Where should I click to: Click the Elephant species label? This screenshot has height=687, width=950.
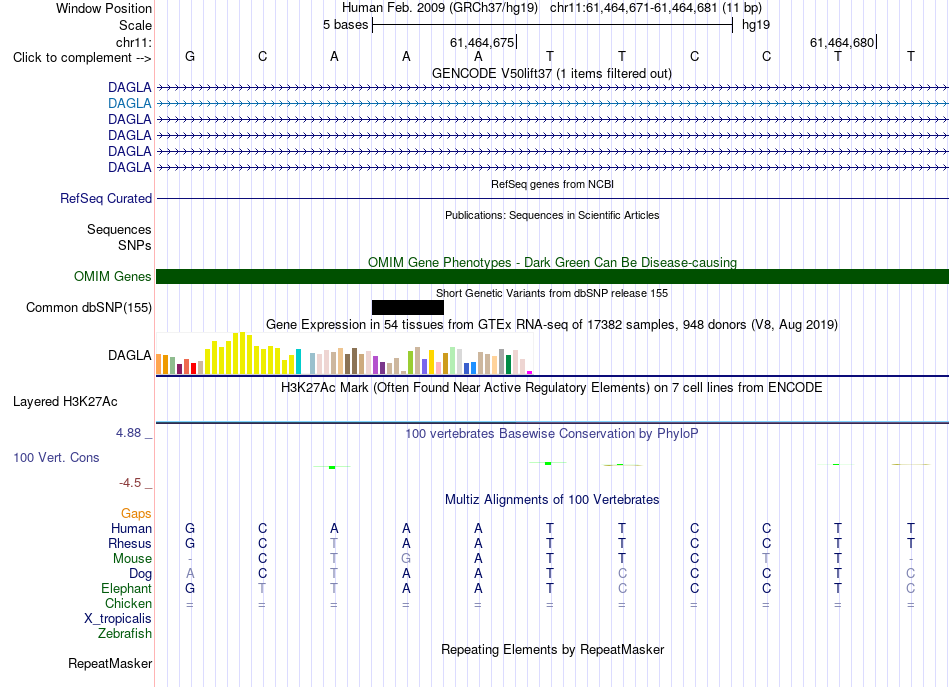click(x=126, y=589)
